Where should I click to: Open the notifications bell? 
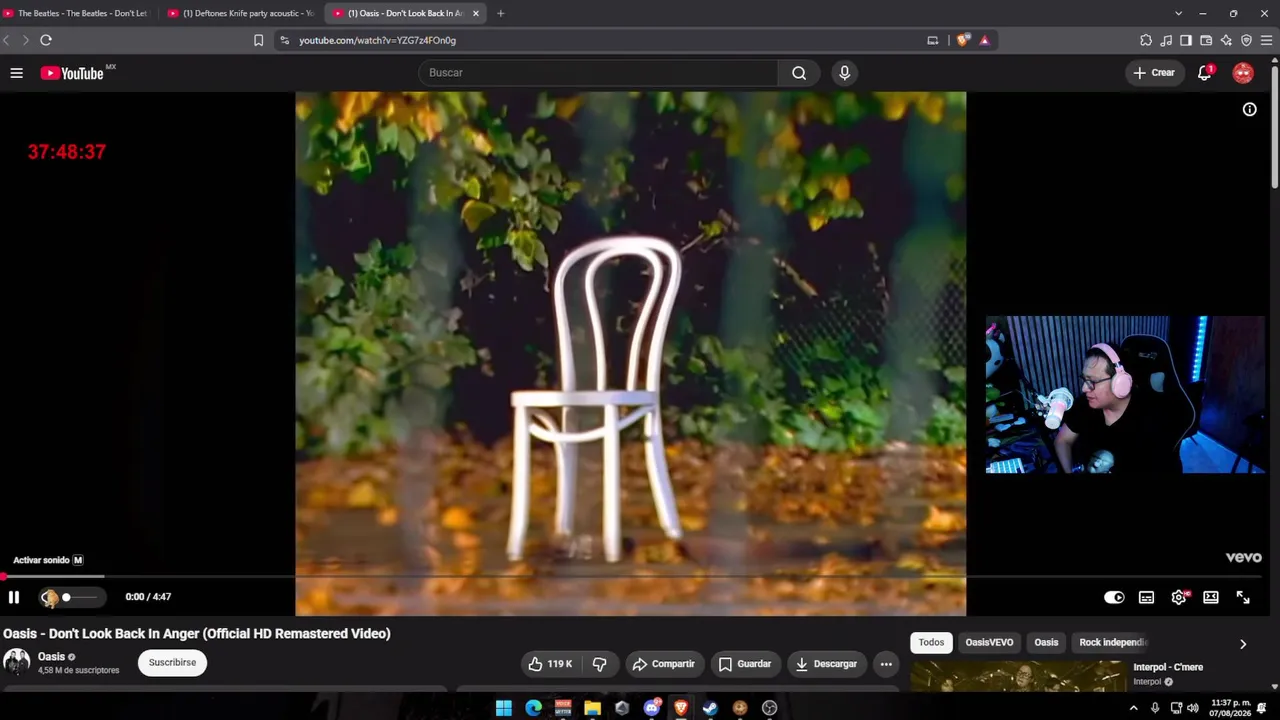click(x=1205, y=73)
